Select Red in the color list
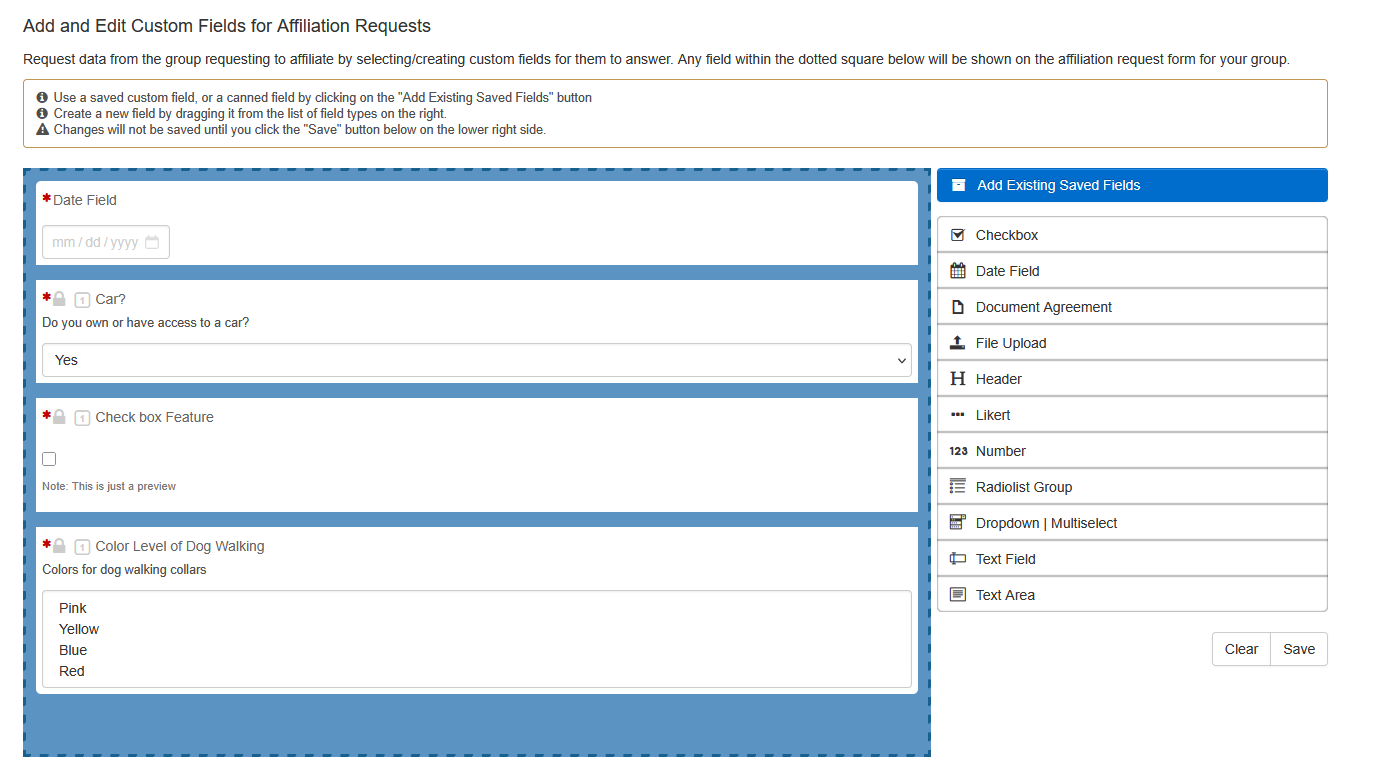Screen dimensions: 1392x765 click(72, 671)
